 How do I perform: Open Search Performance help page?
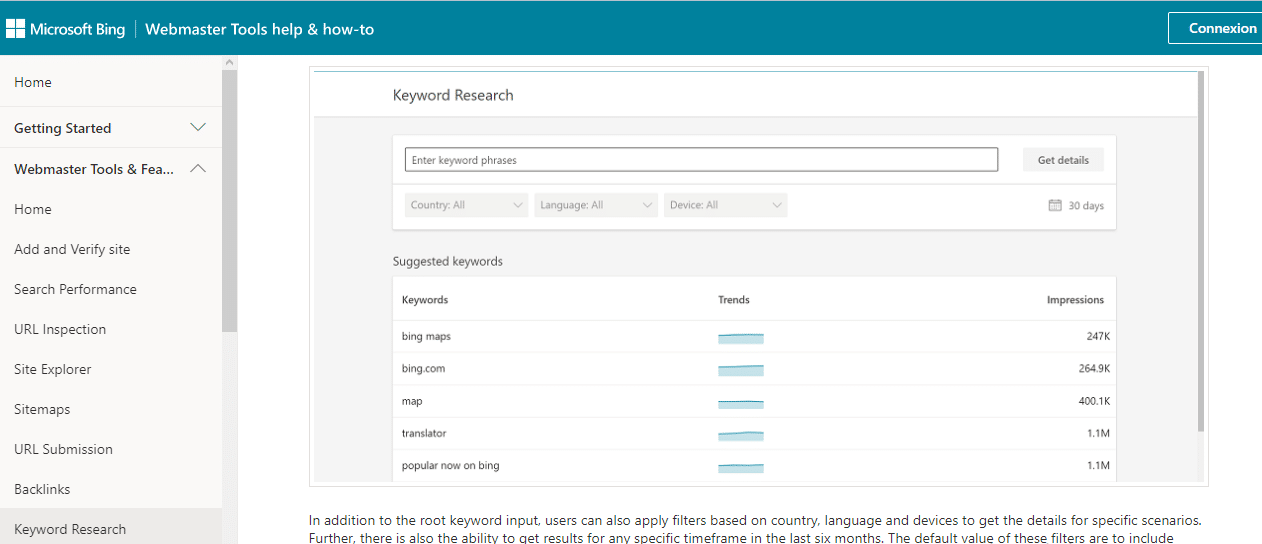(x=75, y=289)
